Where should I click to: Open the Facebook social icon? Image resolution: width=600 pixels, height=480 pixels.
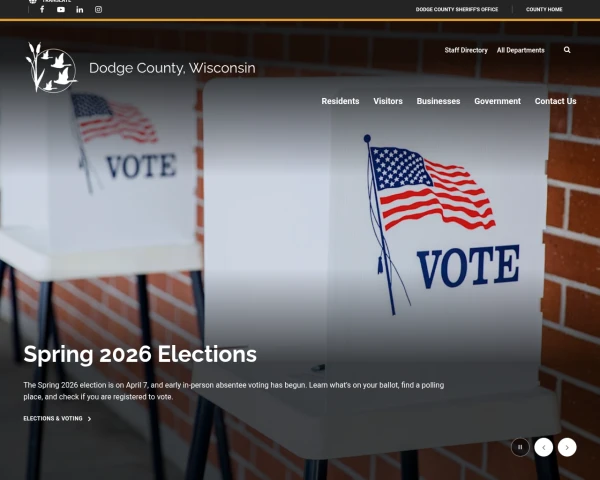tap(42, 9)
